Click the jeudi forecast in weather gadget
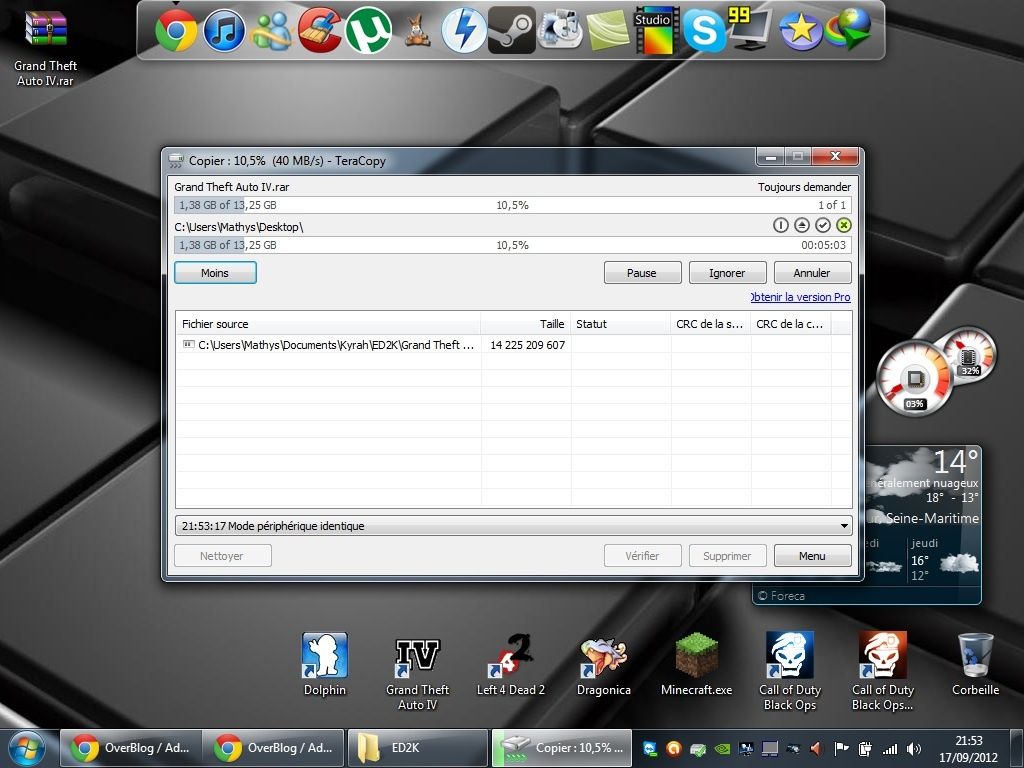The height and width of the screenshot is (768, 1024). tap(945, 559)
